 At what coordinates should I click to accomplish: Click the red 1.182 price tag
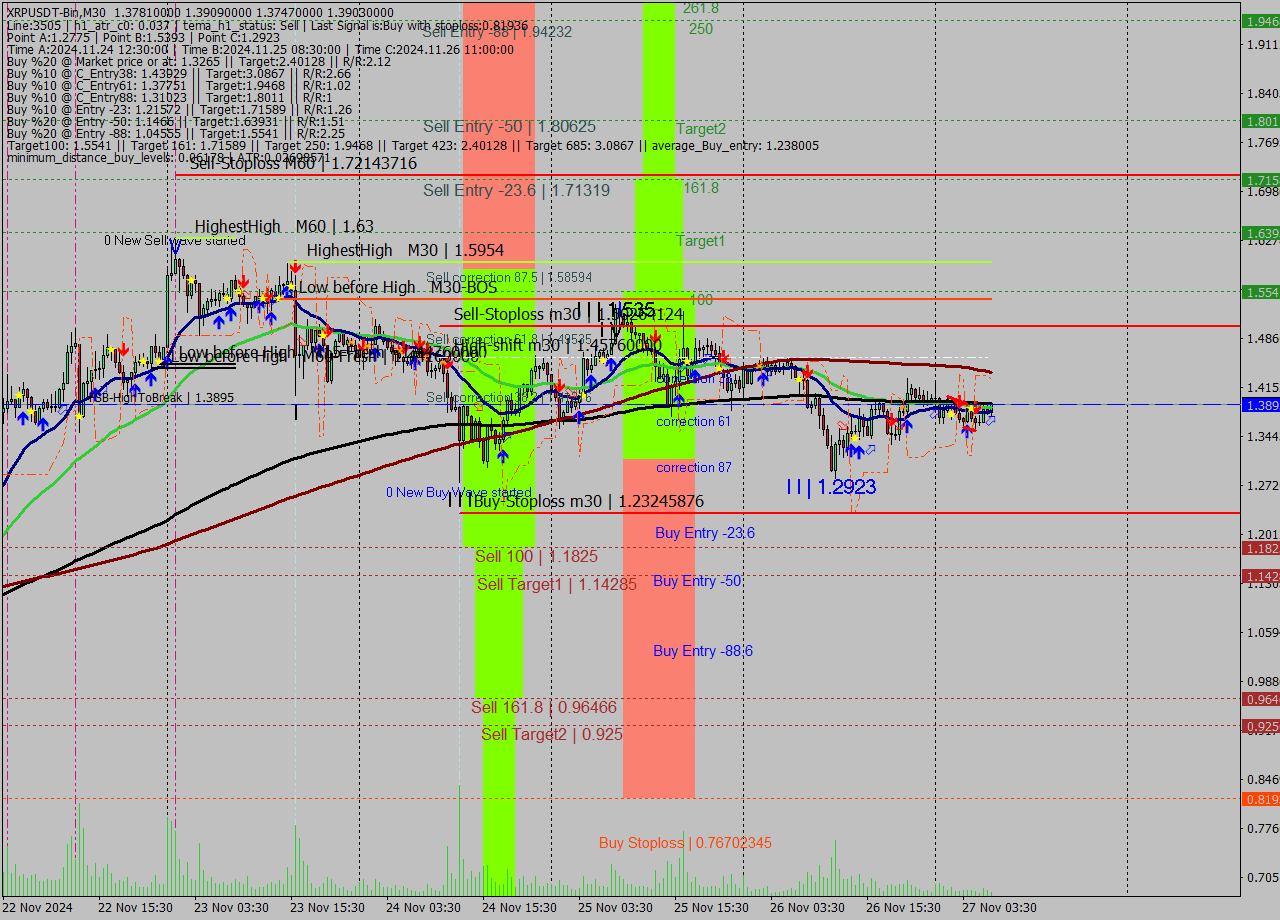[1260, 548]
